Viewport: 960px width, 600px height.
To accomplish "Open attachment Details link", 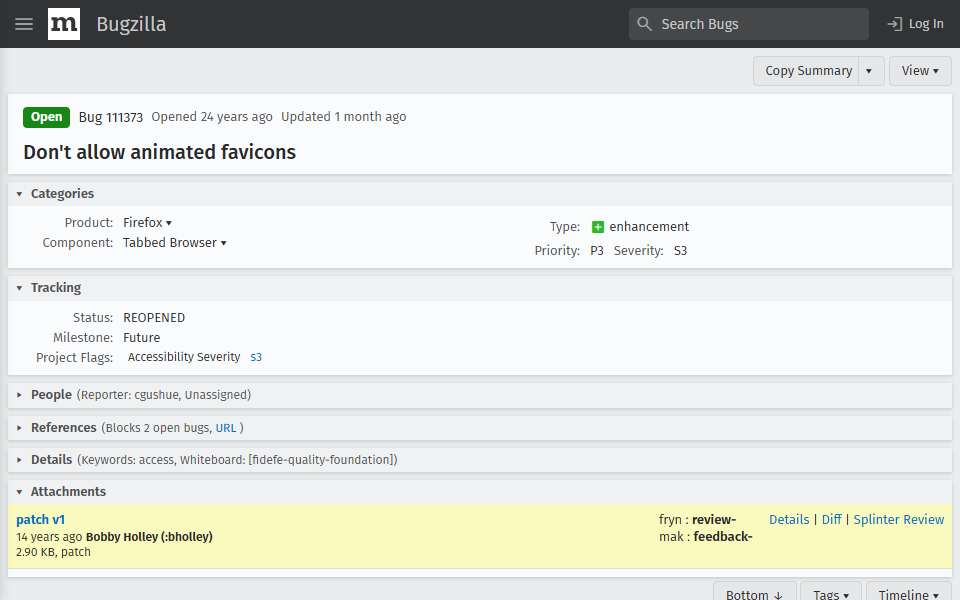I will 789,520.
